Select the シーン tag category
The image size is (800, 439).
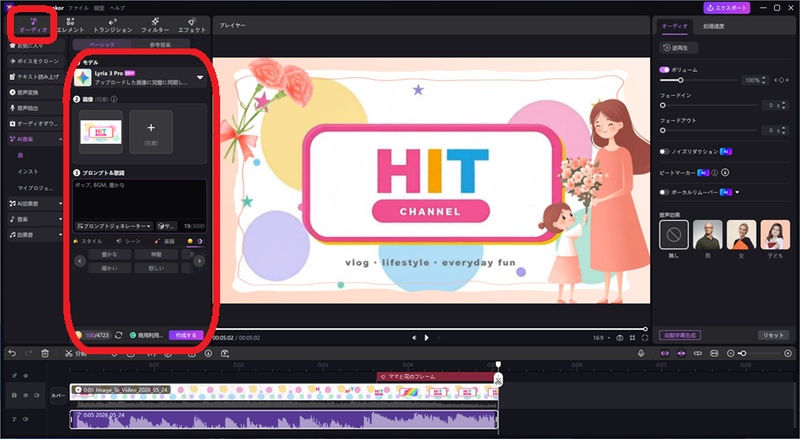pyautogui.click(x=129, y=241)
